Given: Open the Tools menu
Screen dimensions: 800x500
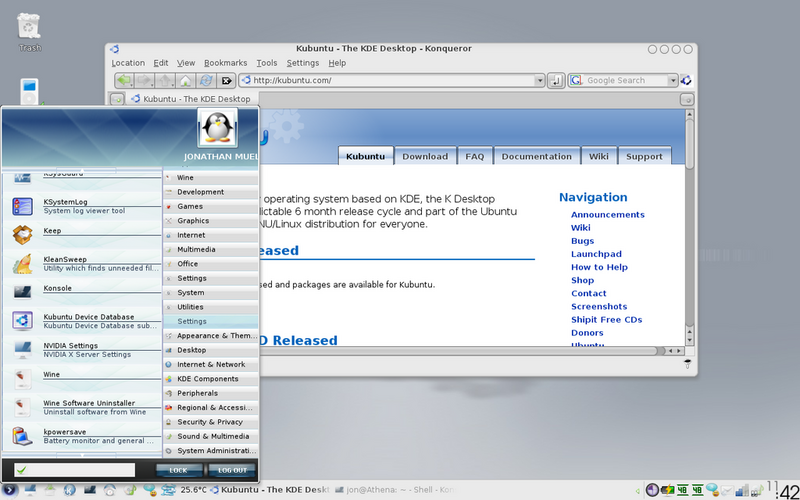Looking at the screenshot, I should point(267,63).
